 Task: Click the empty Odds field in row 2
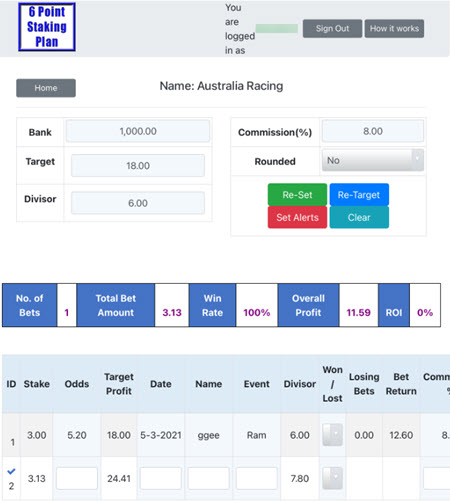[77, 478]
